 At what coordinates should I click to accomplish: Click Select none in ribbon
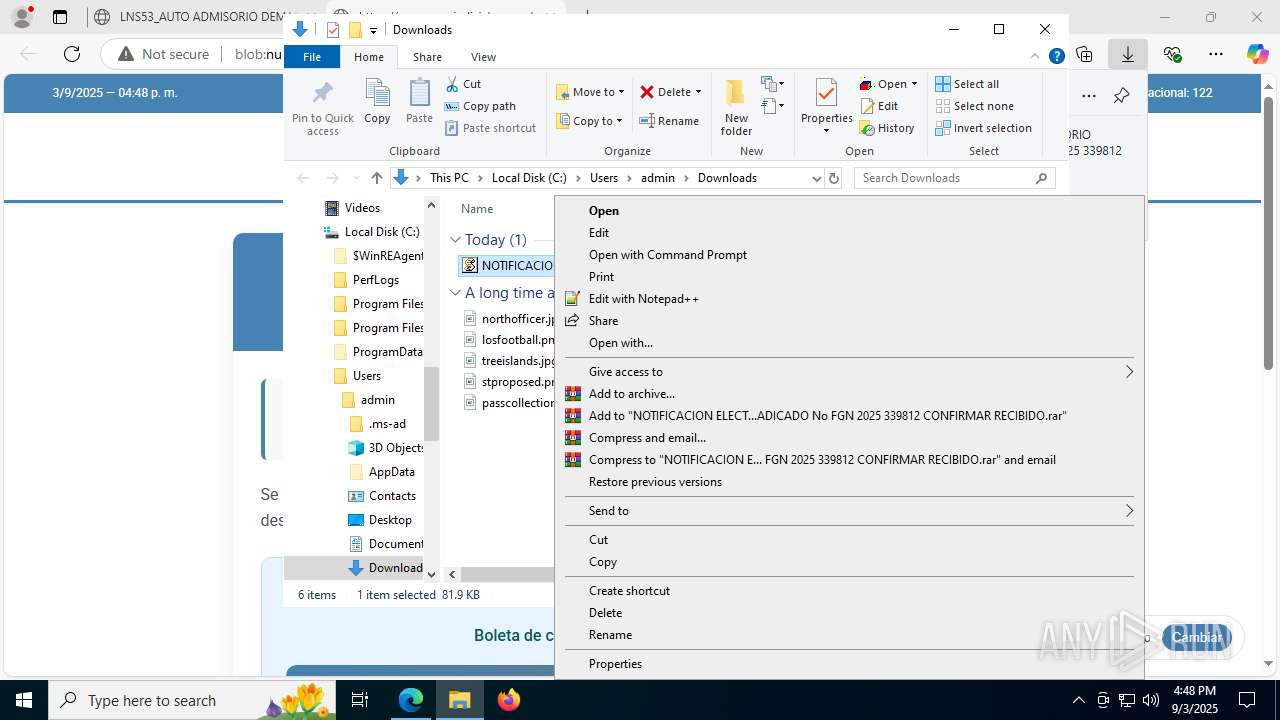[974, 106]
